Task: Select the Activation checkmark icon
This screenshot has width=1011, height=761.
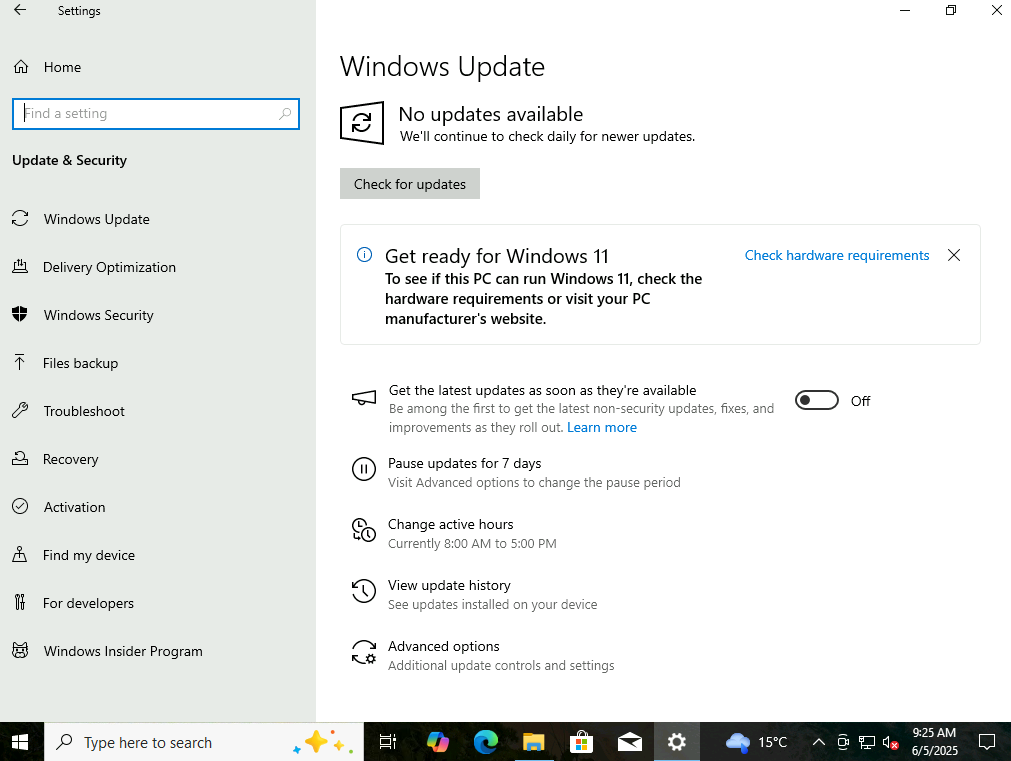Action: point(20,506)
